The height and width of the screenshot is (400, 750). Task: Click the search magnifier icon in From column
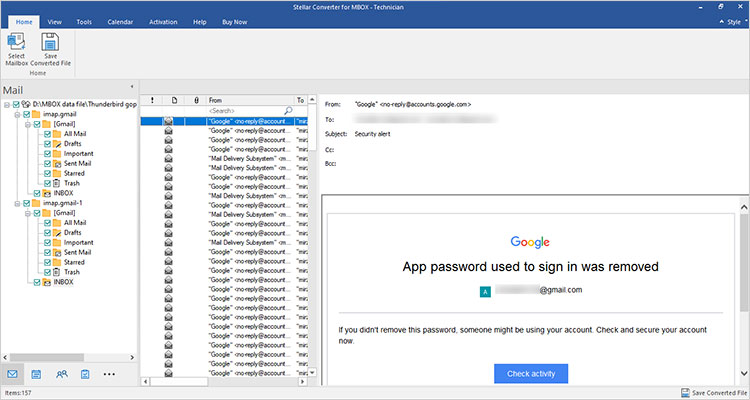click(x=288, y=111)
